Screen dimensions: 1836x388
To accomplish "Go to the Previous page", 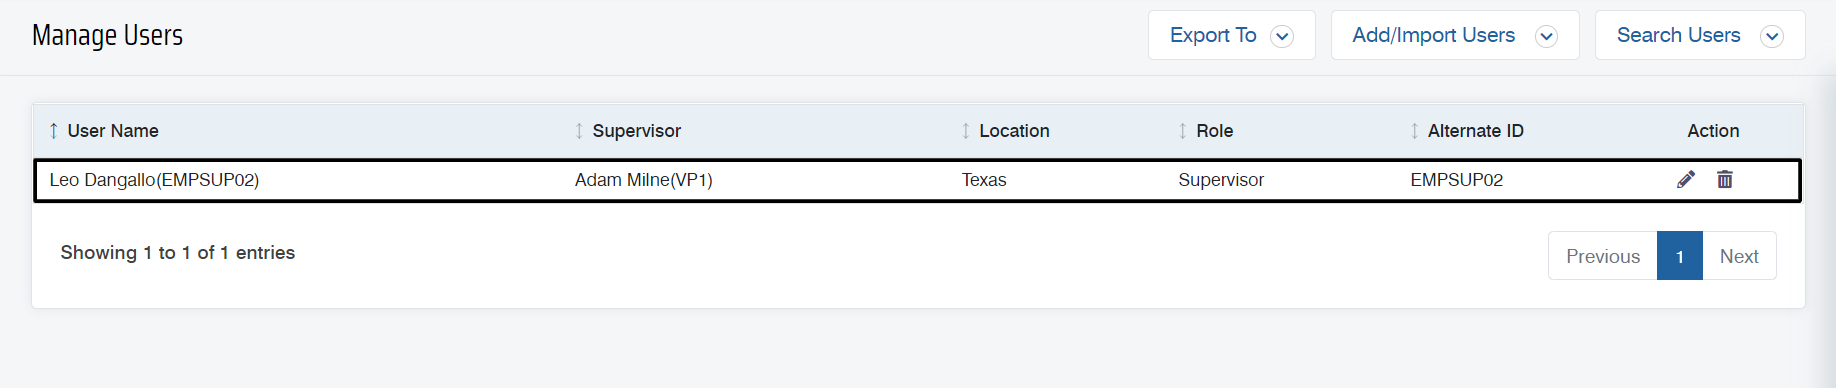I will pyautogui.click(x=1603, y=256).
